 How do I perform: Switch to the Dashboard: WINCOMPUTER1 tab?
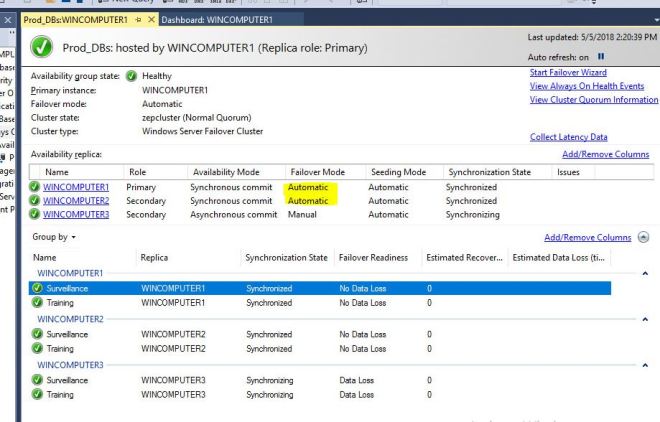(217, 20)
